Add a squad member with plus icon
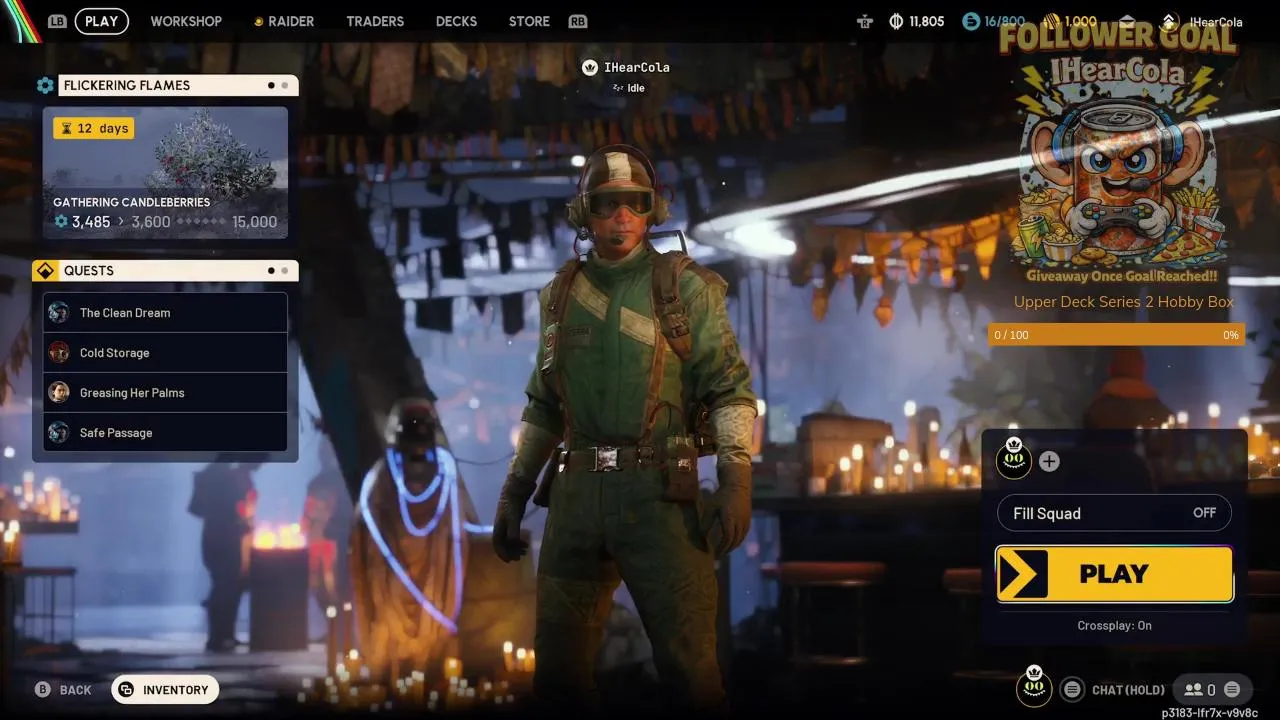Image resolution: width=1280 pixels, height=720 pixels. click(1049, 461)
